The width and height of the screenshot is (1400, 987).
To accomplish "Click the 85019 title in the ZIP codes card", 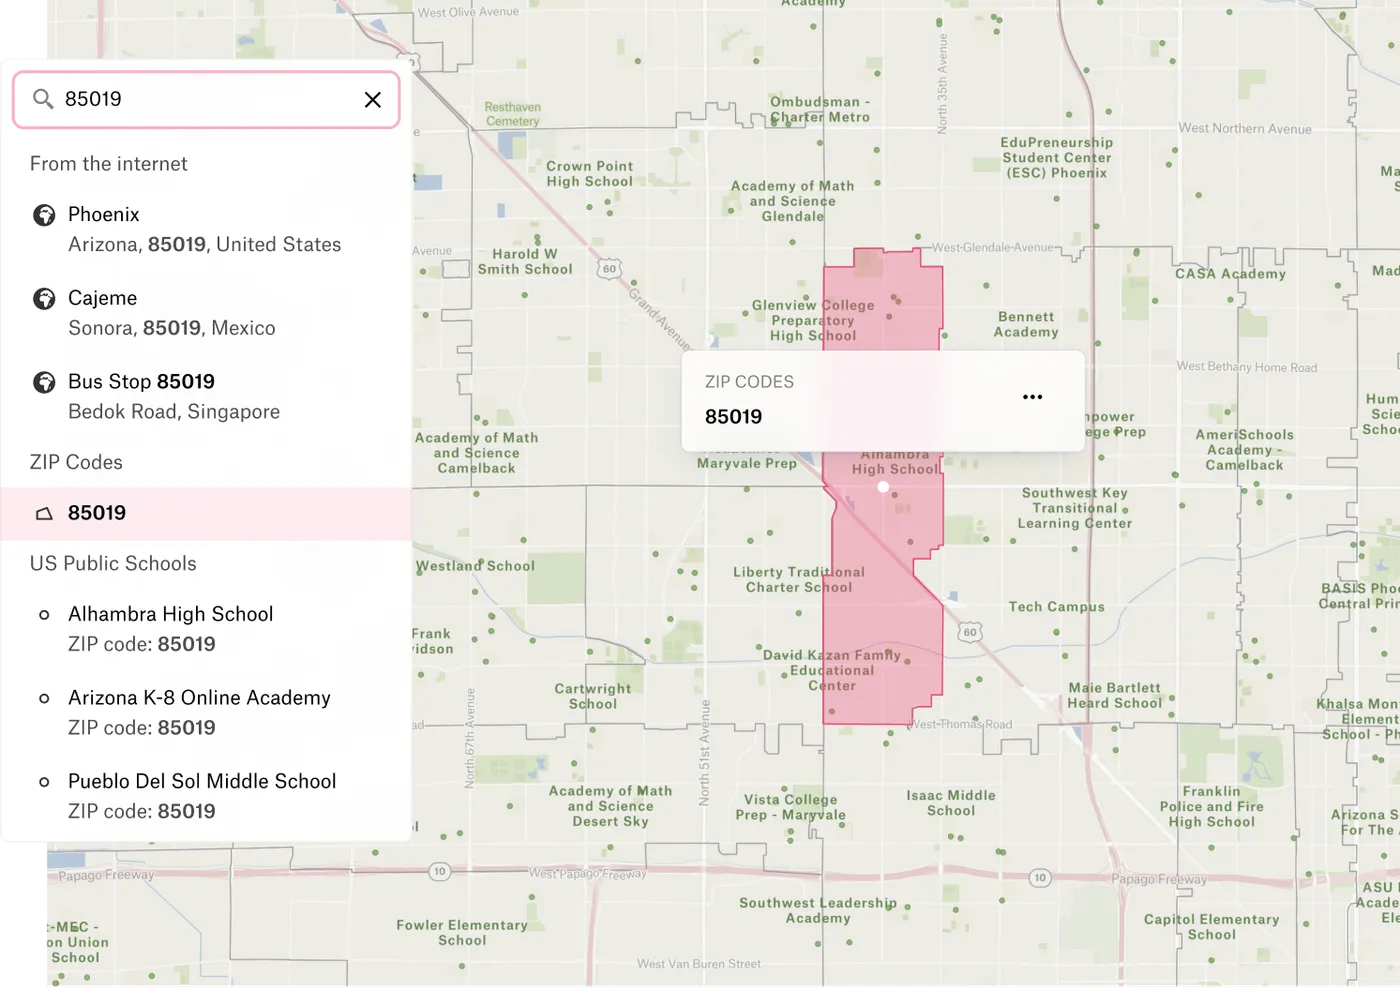I will (733, 417).
